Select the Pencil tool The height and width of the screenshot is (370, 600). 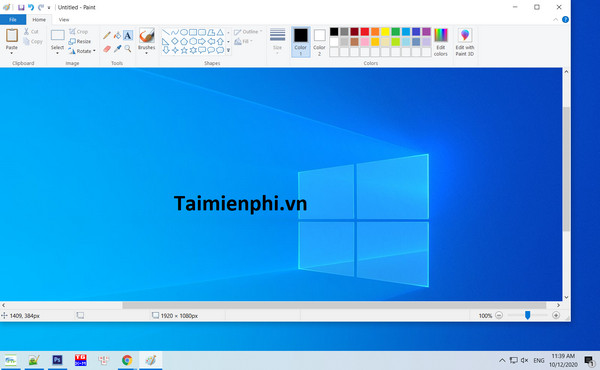(107, 36)
